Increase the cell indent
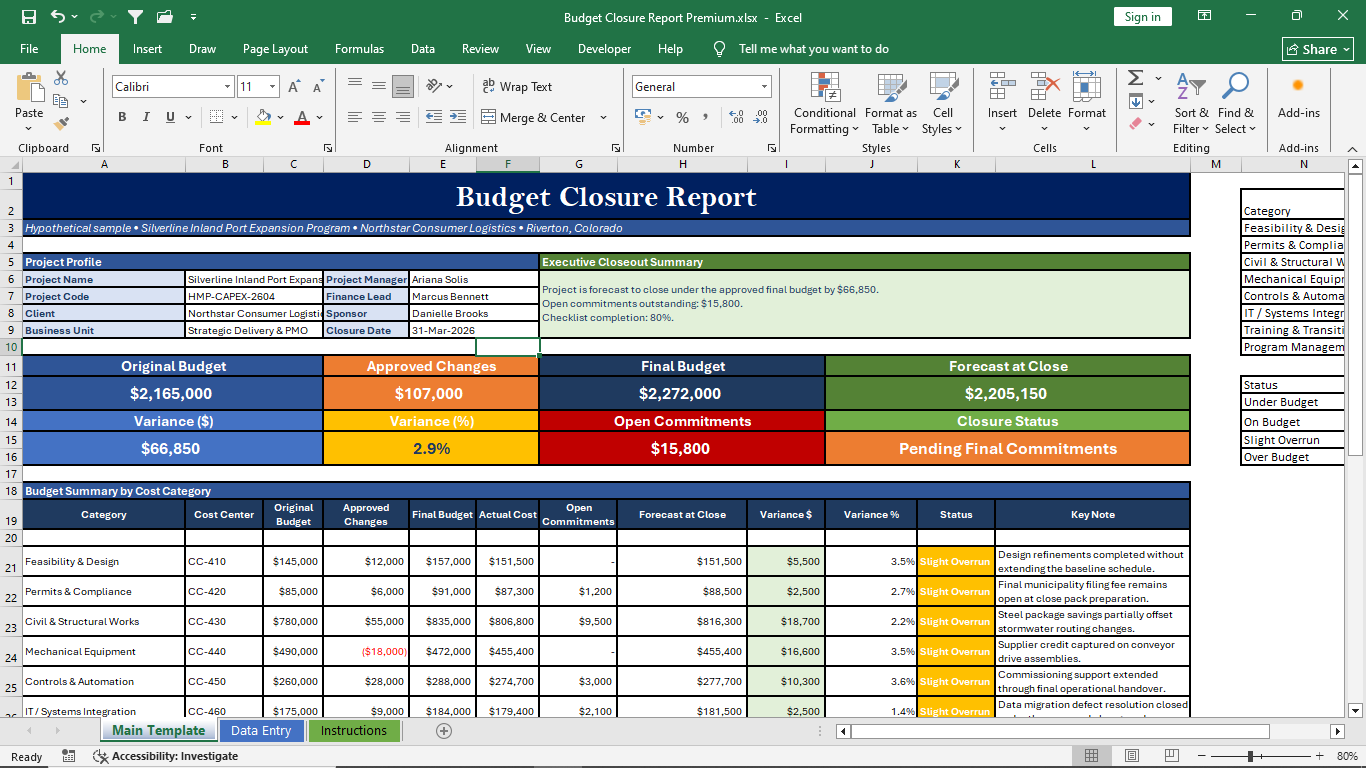 [x=460, y=117]
